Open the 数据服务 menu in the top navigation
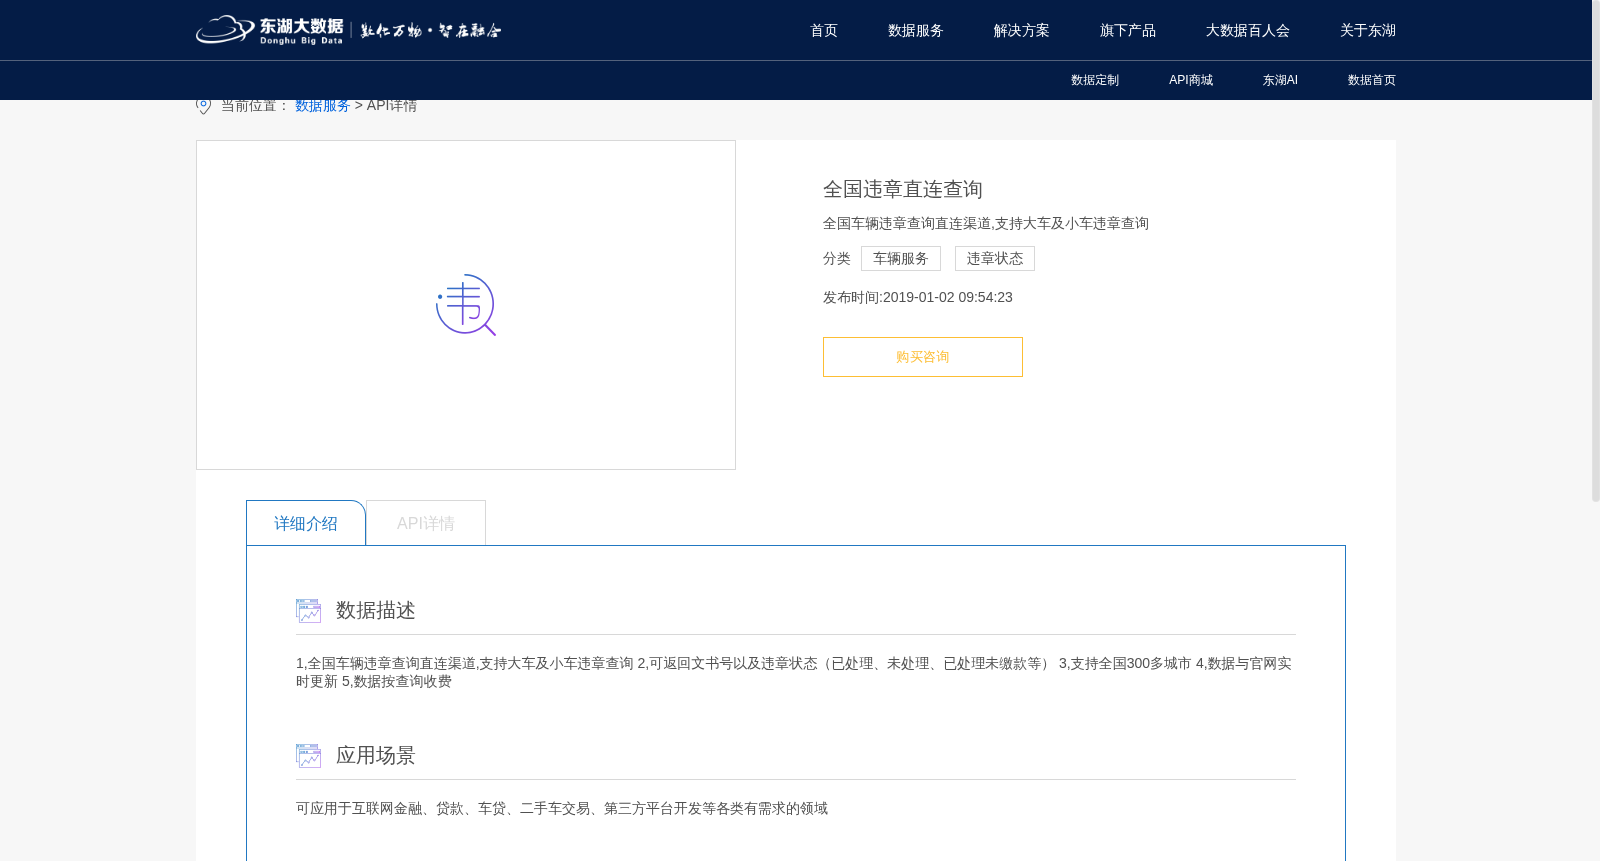 click(916, 31)
